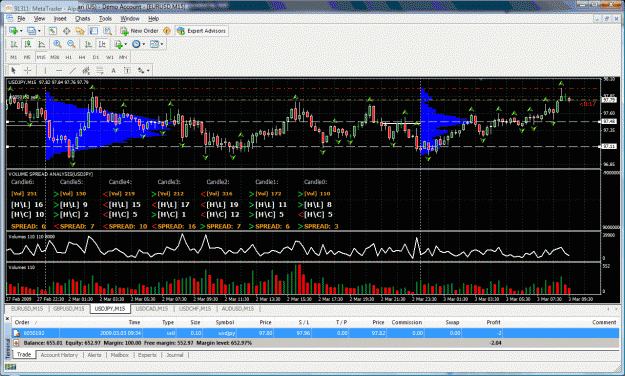Select the Fibonacci Retracement tool
The width and height of the screenshot is (625, 376).
click(x=100, y=71)
